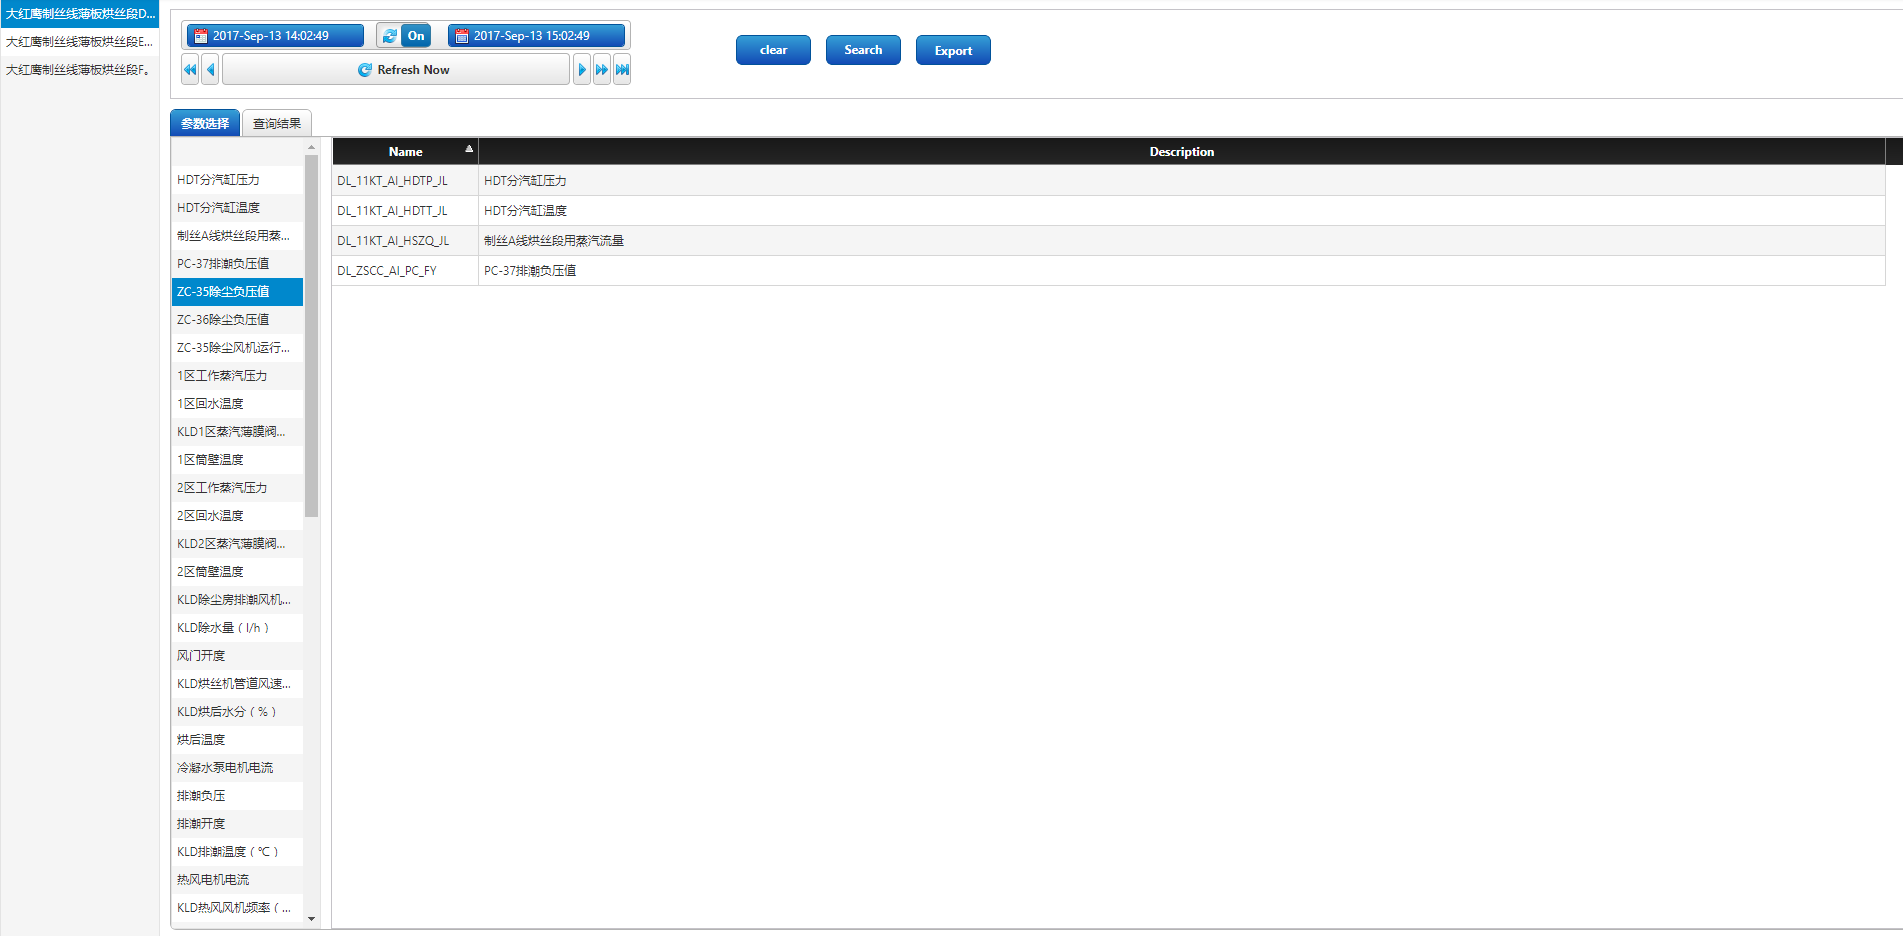Select KLD2区蒸汽薄膜阀... list item
Viewport: 1903px width, 936px height.
tap(237, 544)
